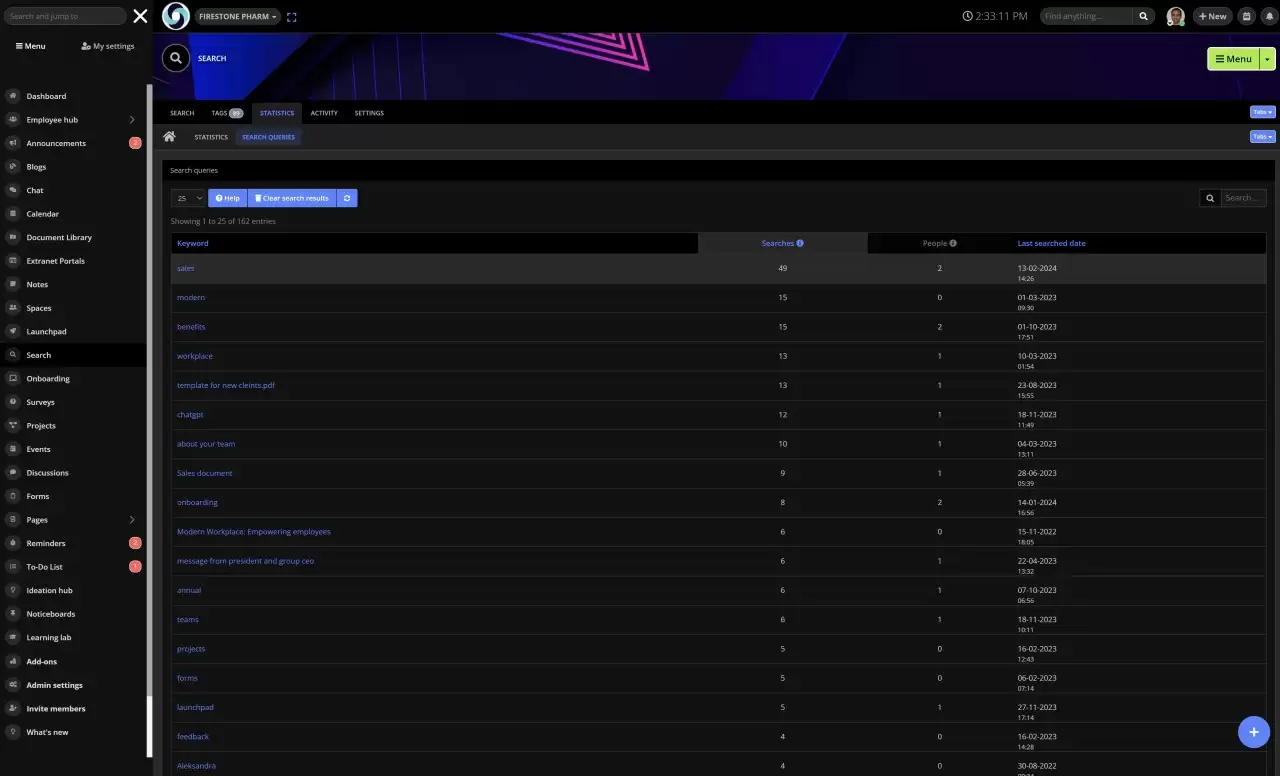Switch to the ACTIVITY tab

point(324,113)
